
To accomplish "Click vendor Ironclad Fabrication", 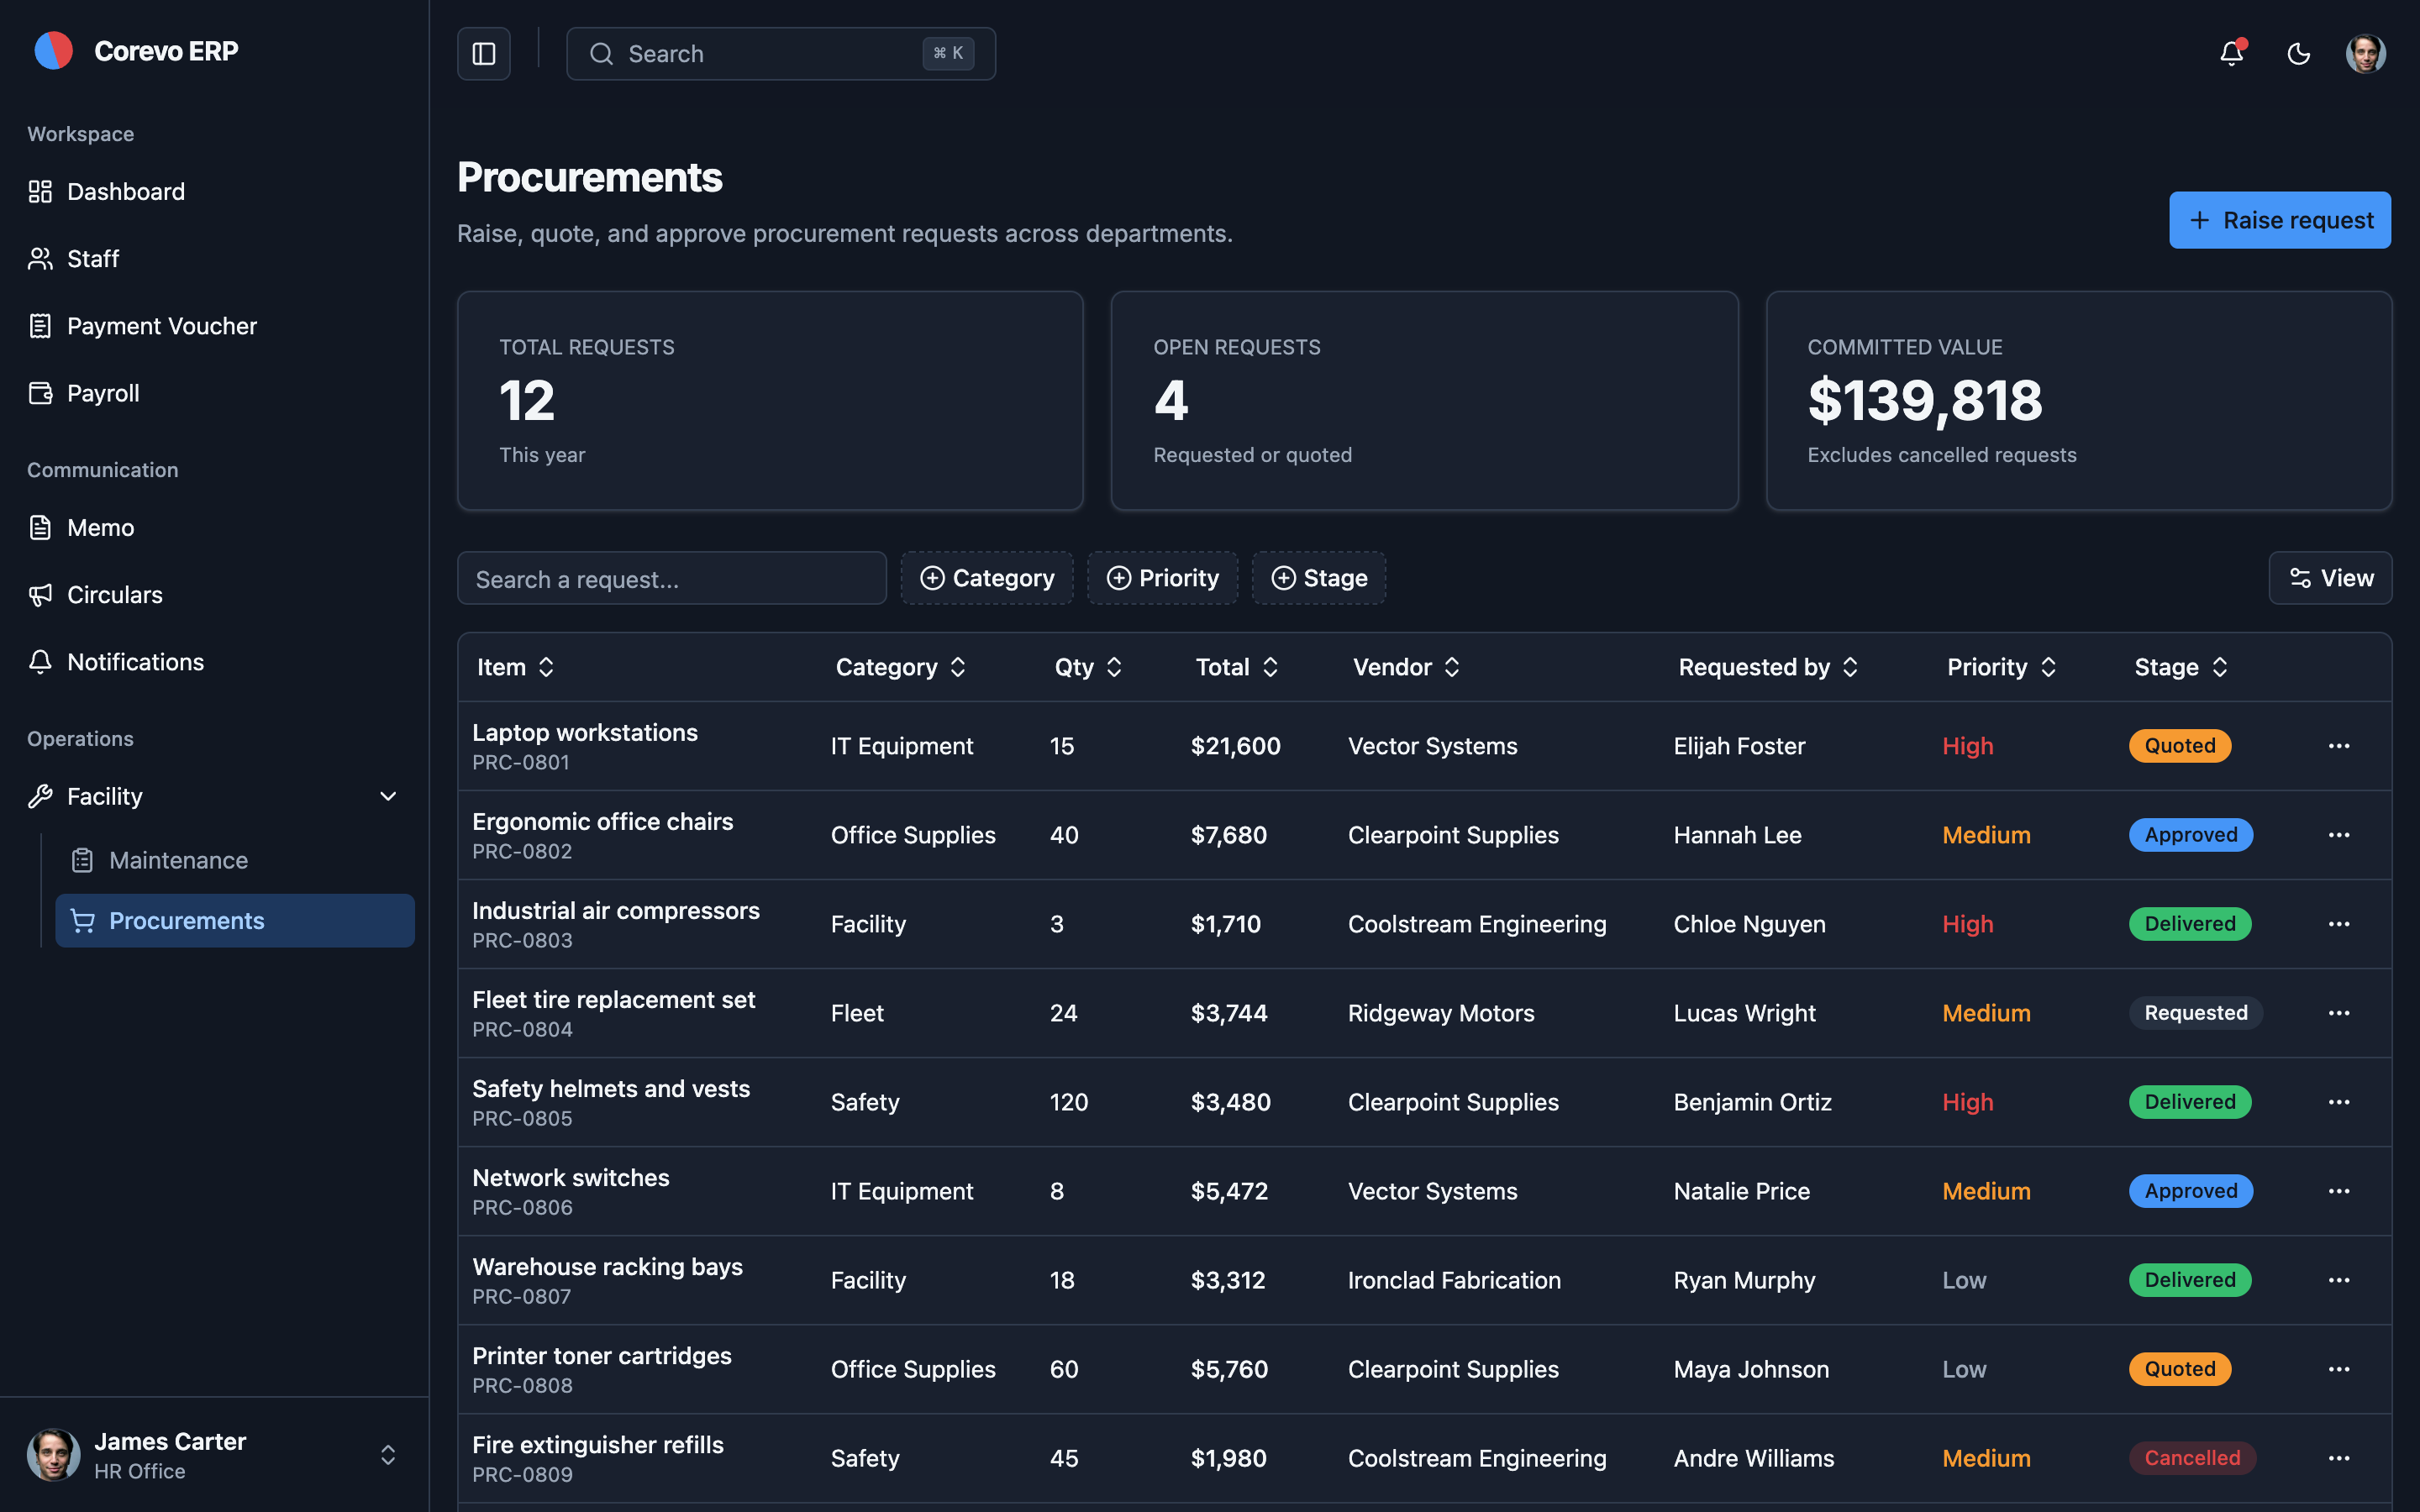I will tap(1454, 1280).
